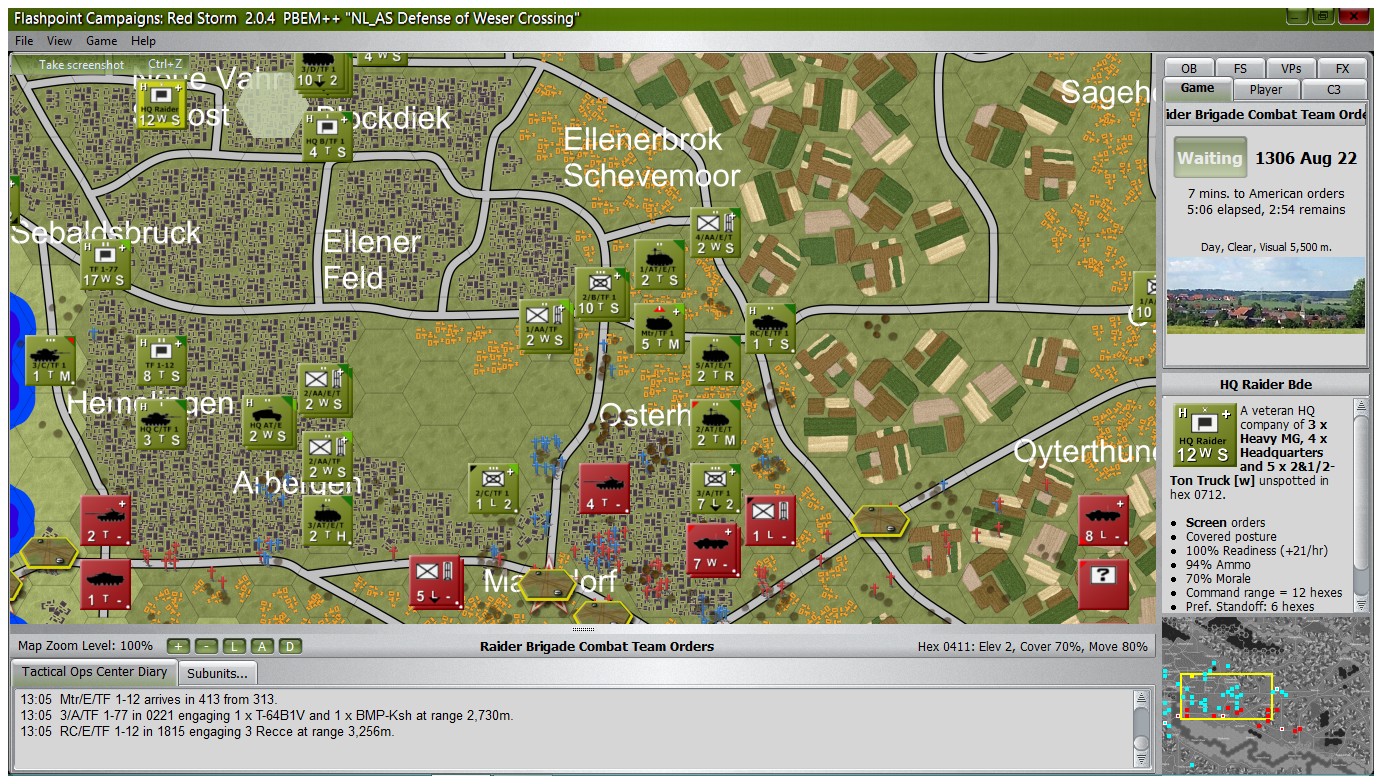Viewport: 1382px width, 784px height.
Task: Select the RC/E/TF 1 recon counter
Action: click(x=771, y=328)
